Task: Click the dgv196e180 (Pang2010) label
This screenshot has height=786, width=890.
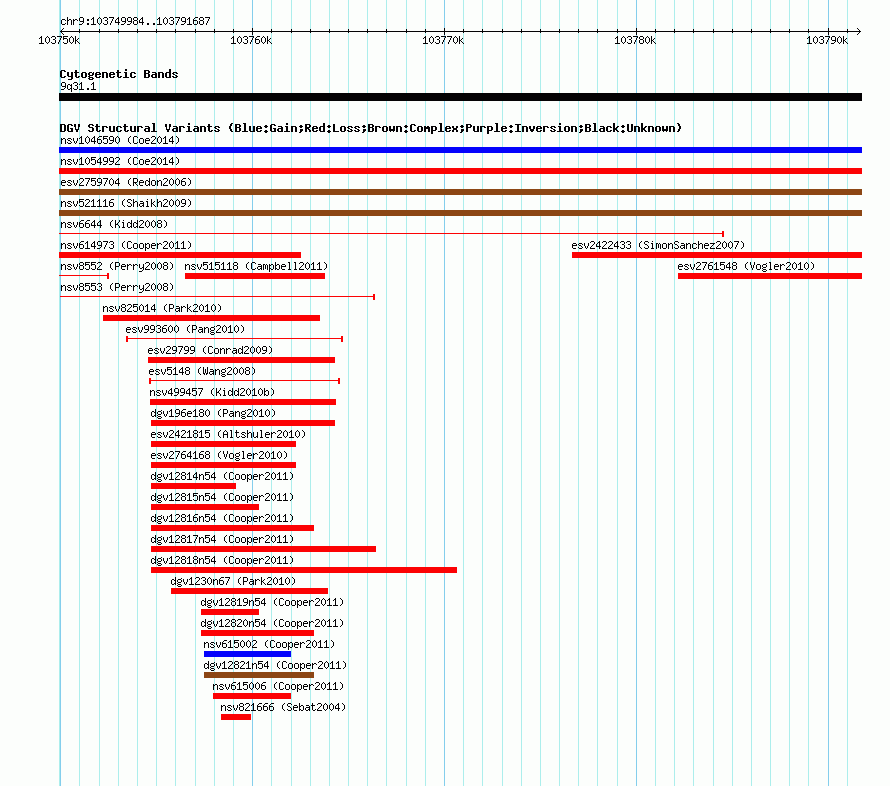Action: (x=213, y=413)
